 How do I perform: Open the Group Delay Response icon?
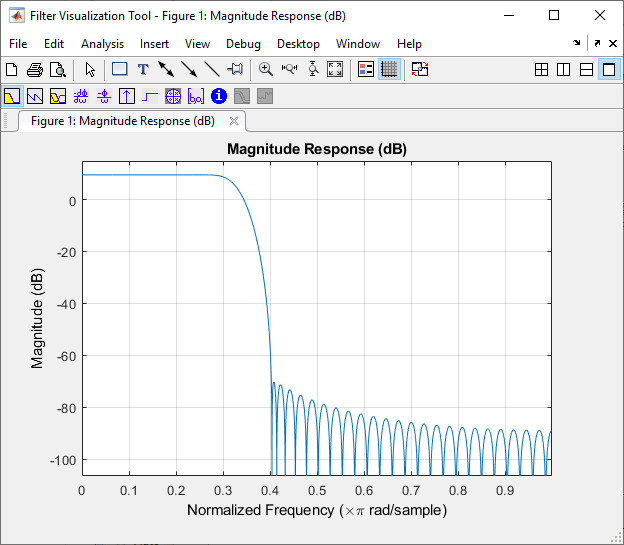[x=81, y=96]
